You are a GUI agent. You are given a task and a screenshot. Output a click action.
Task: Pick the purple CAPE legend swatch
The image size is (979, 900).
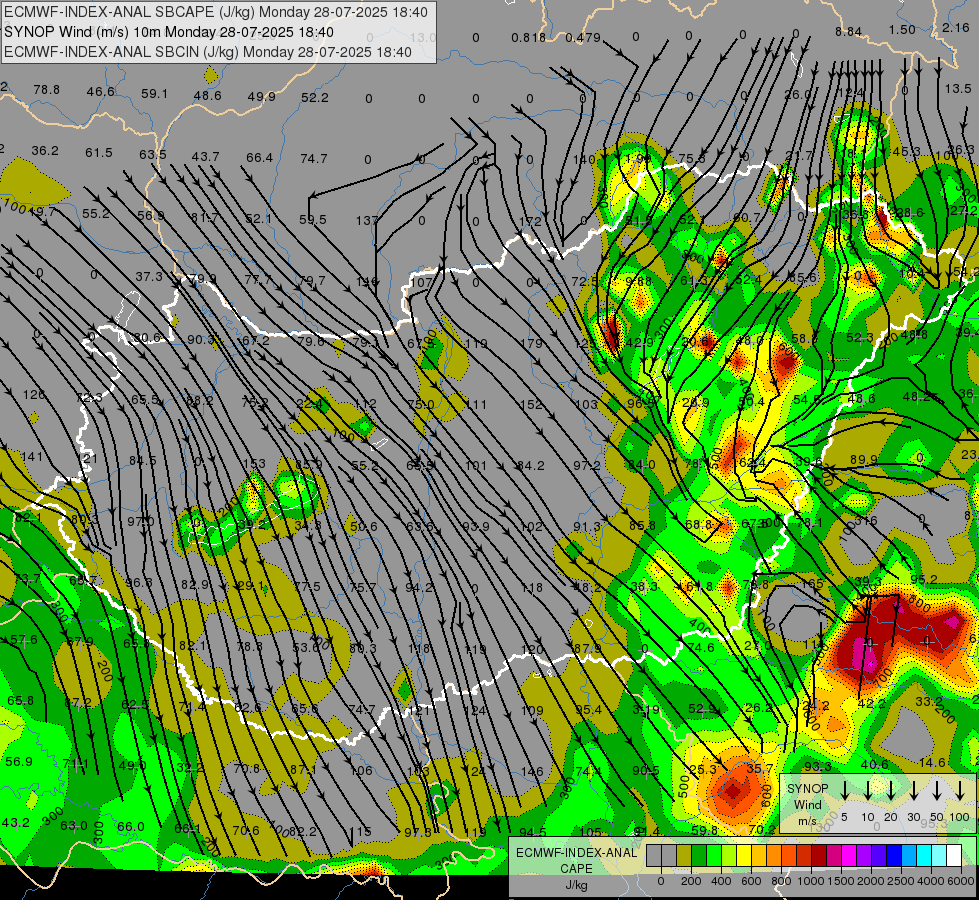pyautogui.click(x=864, y=855)
